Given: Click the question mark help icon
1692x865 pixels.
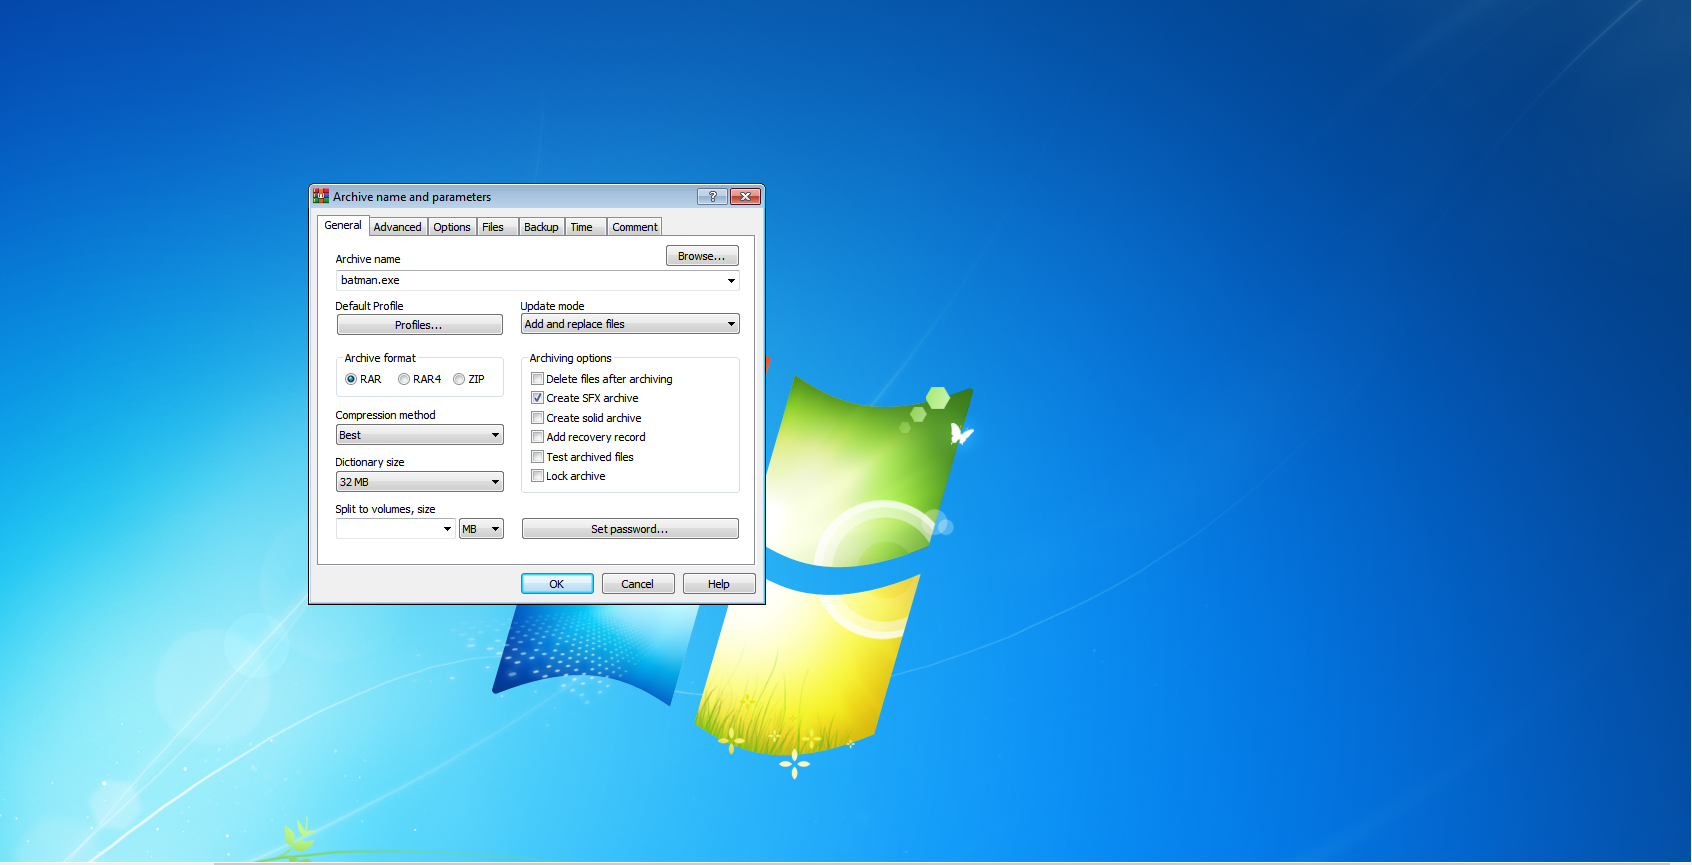Looking at the screenshot, I should [712, 196].
